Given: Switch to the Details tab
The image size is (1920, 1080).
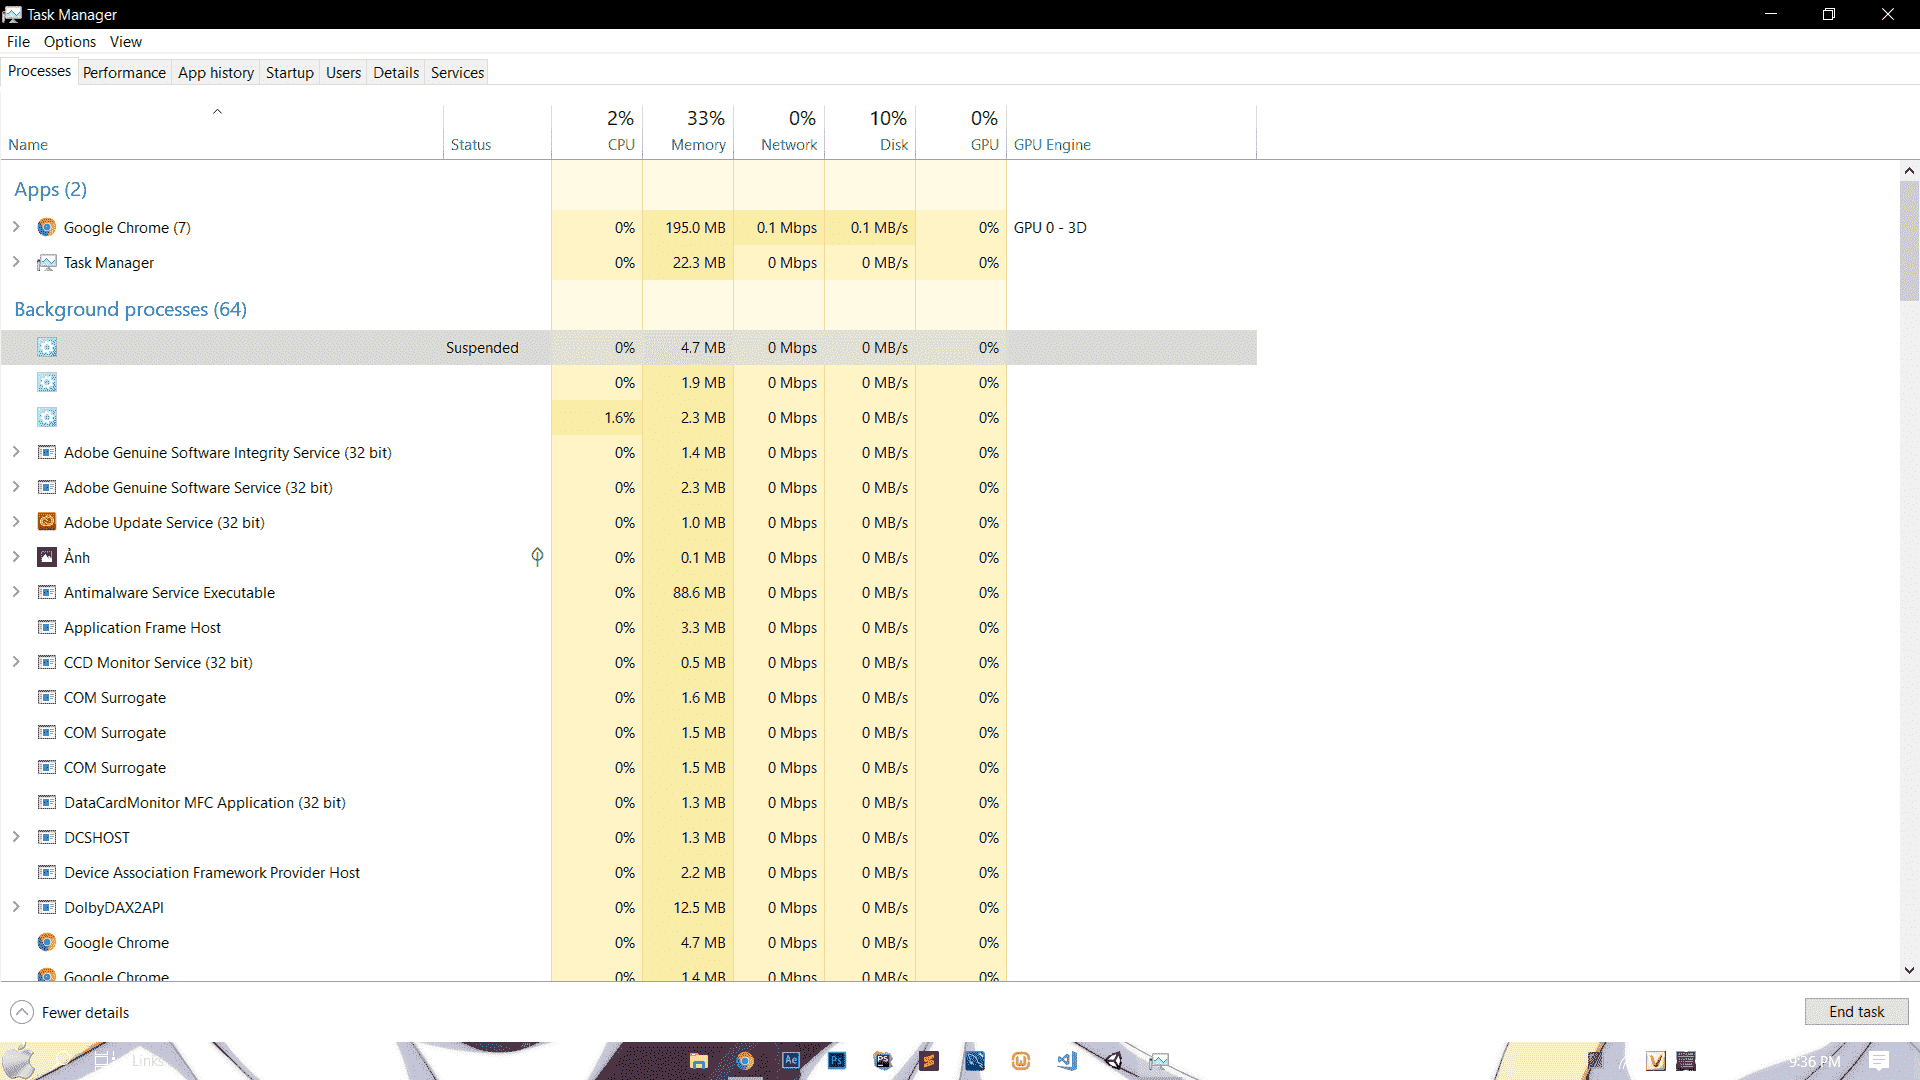Looking at the screenshot, I should pyautogui.click(x=396, y=72).
